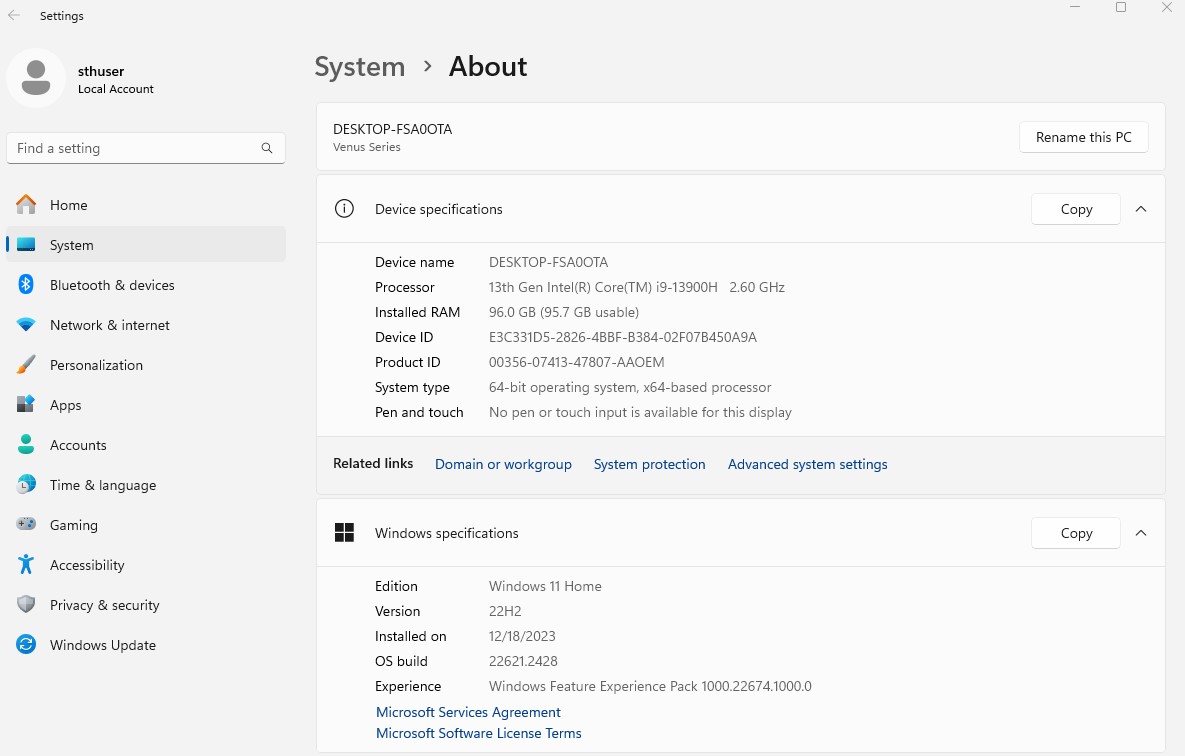Open Advanced system settings link
The width and height of the screenshot is (1185, 756).
click(x=807, y=464)
